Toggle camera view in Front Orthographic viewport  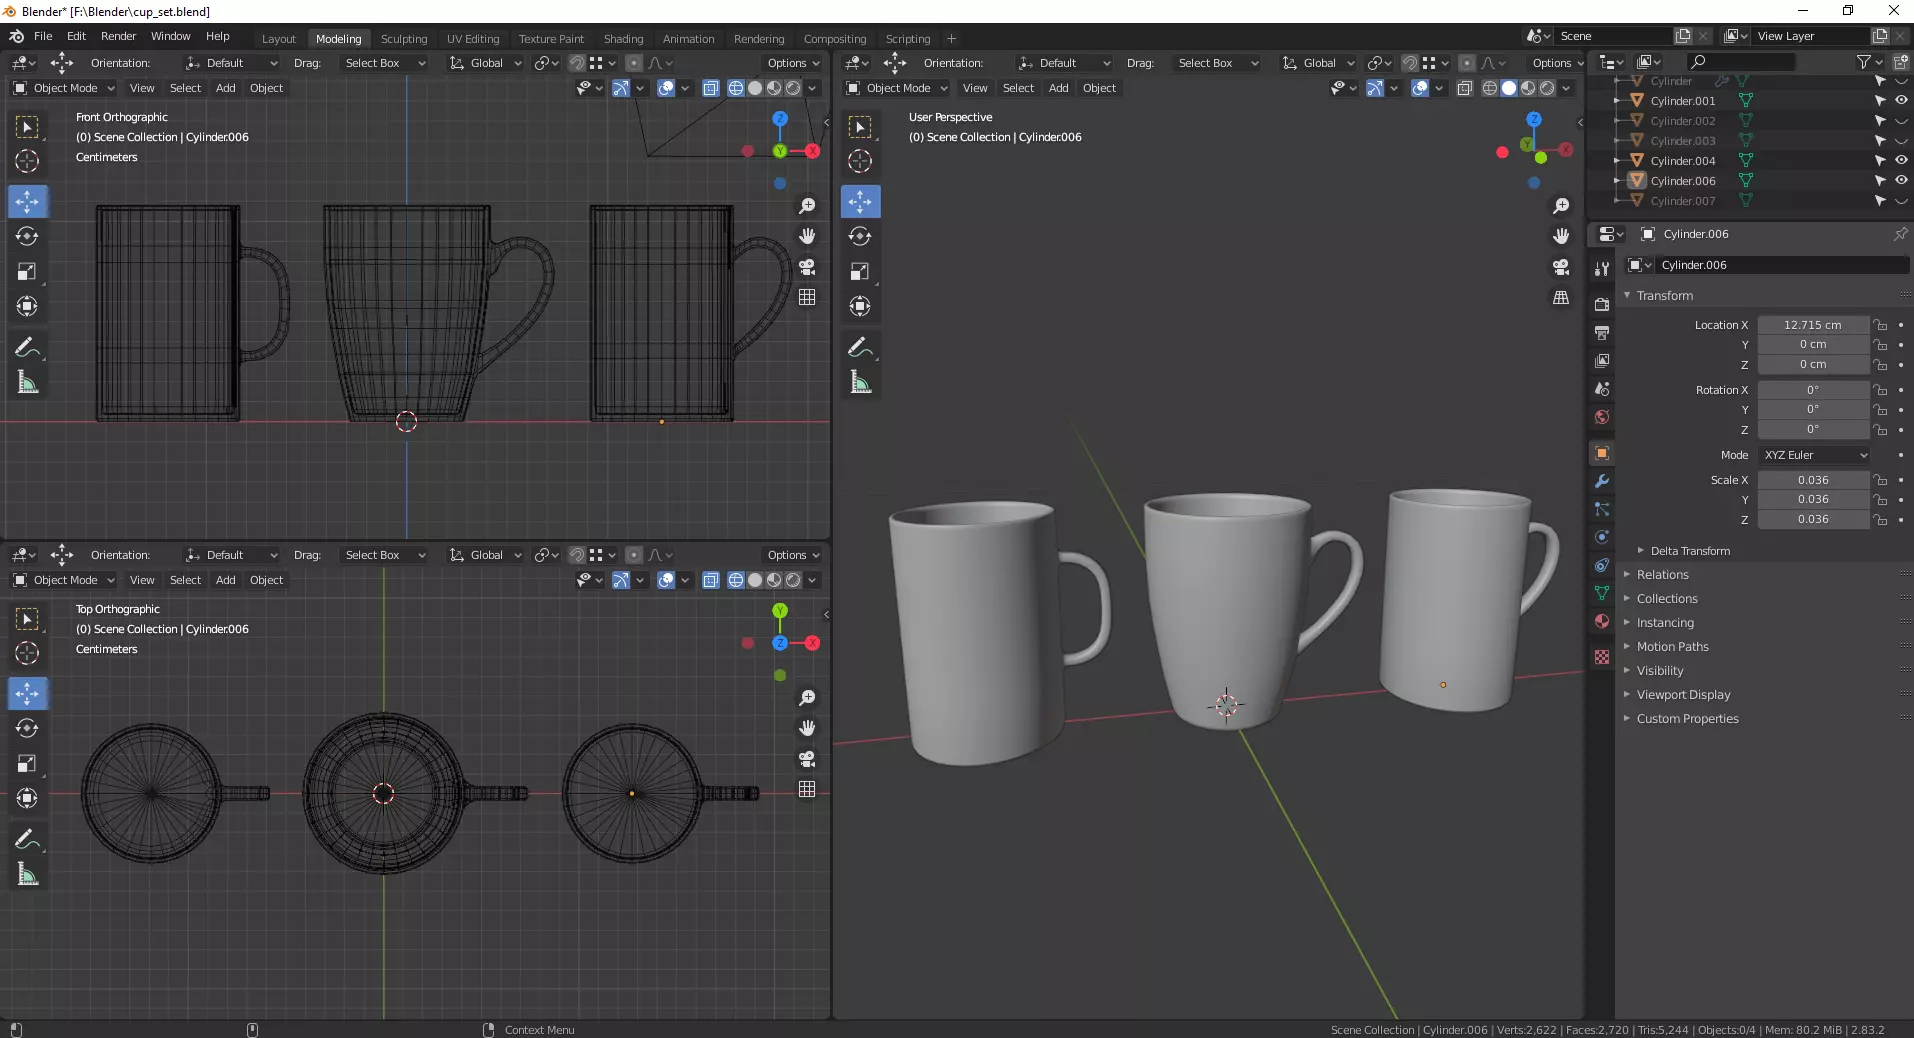pos(807,267)
